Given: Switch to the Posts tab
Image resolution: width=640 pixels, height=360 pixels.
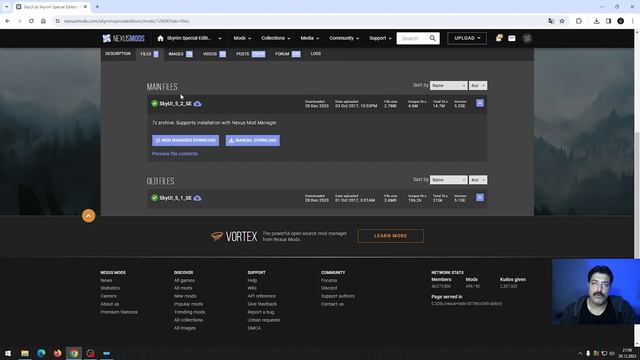Looking at the screenshot, I should pyautogui.click(x=251, y=54).
